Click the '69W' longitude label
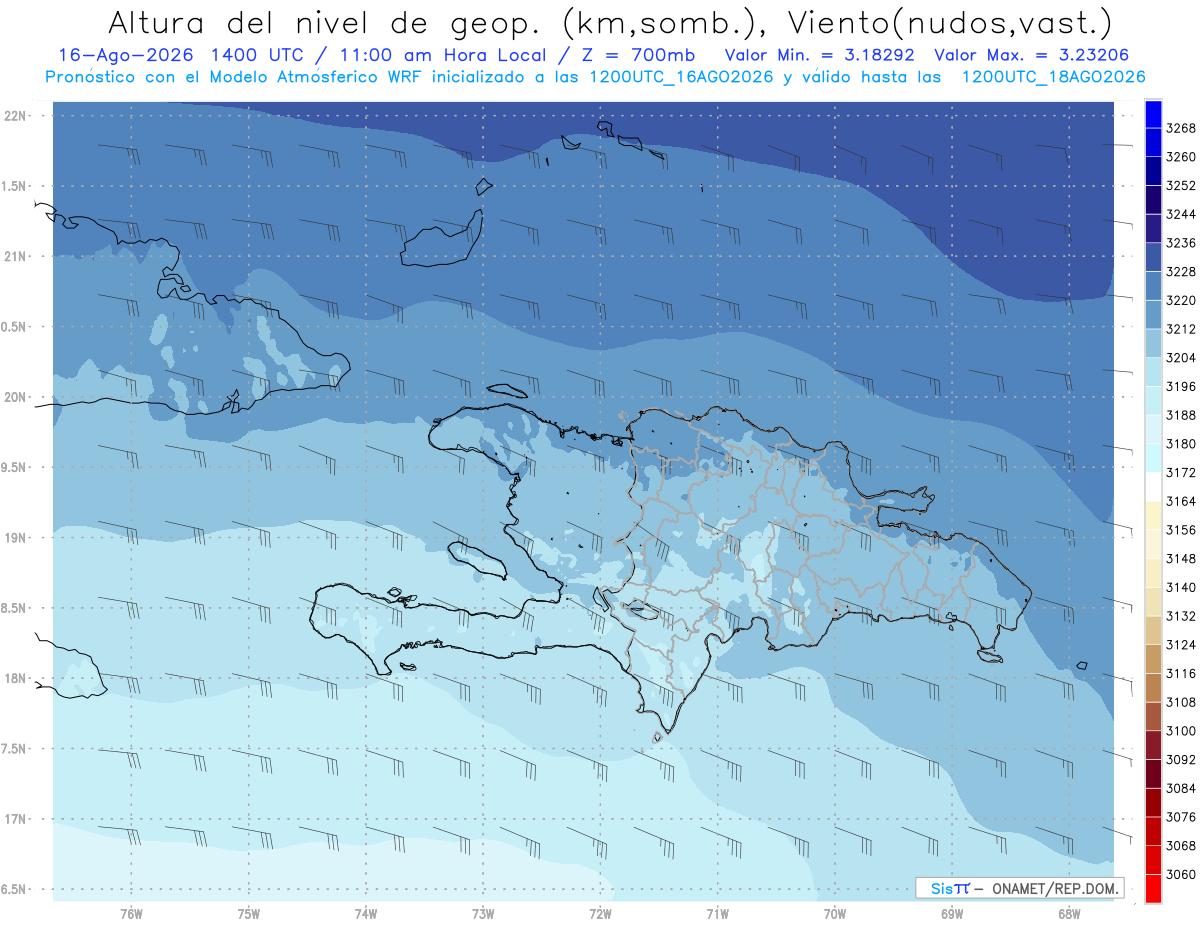 click(952, 913)
